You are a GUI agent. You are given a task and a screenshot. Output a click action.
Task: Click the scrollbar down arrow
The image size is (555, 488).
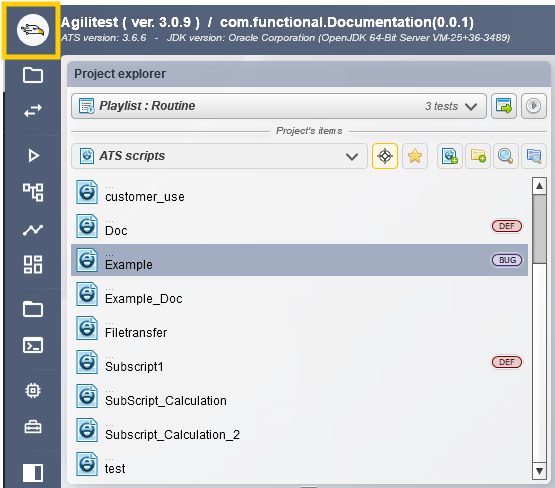pos(539,471)
